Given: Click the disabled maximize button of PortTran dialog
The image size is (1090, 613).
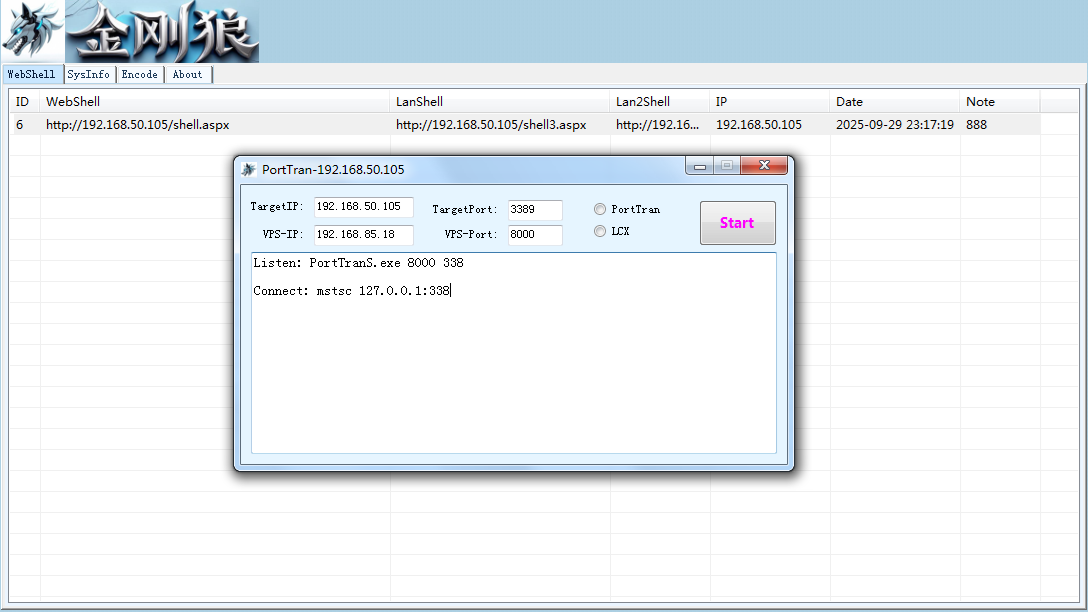Looking at the screenshot, I should point(726,165).
